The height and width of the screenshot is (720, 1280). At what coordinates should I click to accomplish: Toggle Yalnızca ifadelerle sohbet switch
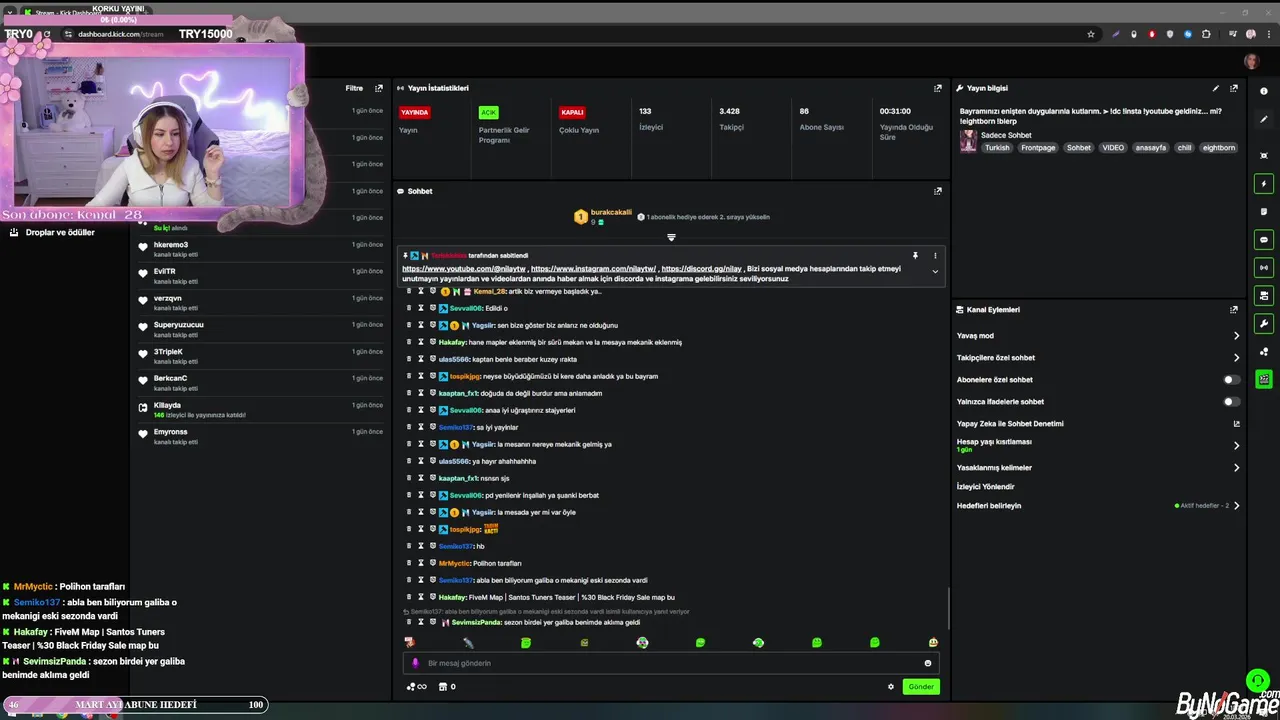point(1232,402)
